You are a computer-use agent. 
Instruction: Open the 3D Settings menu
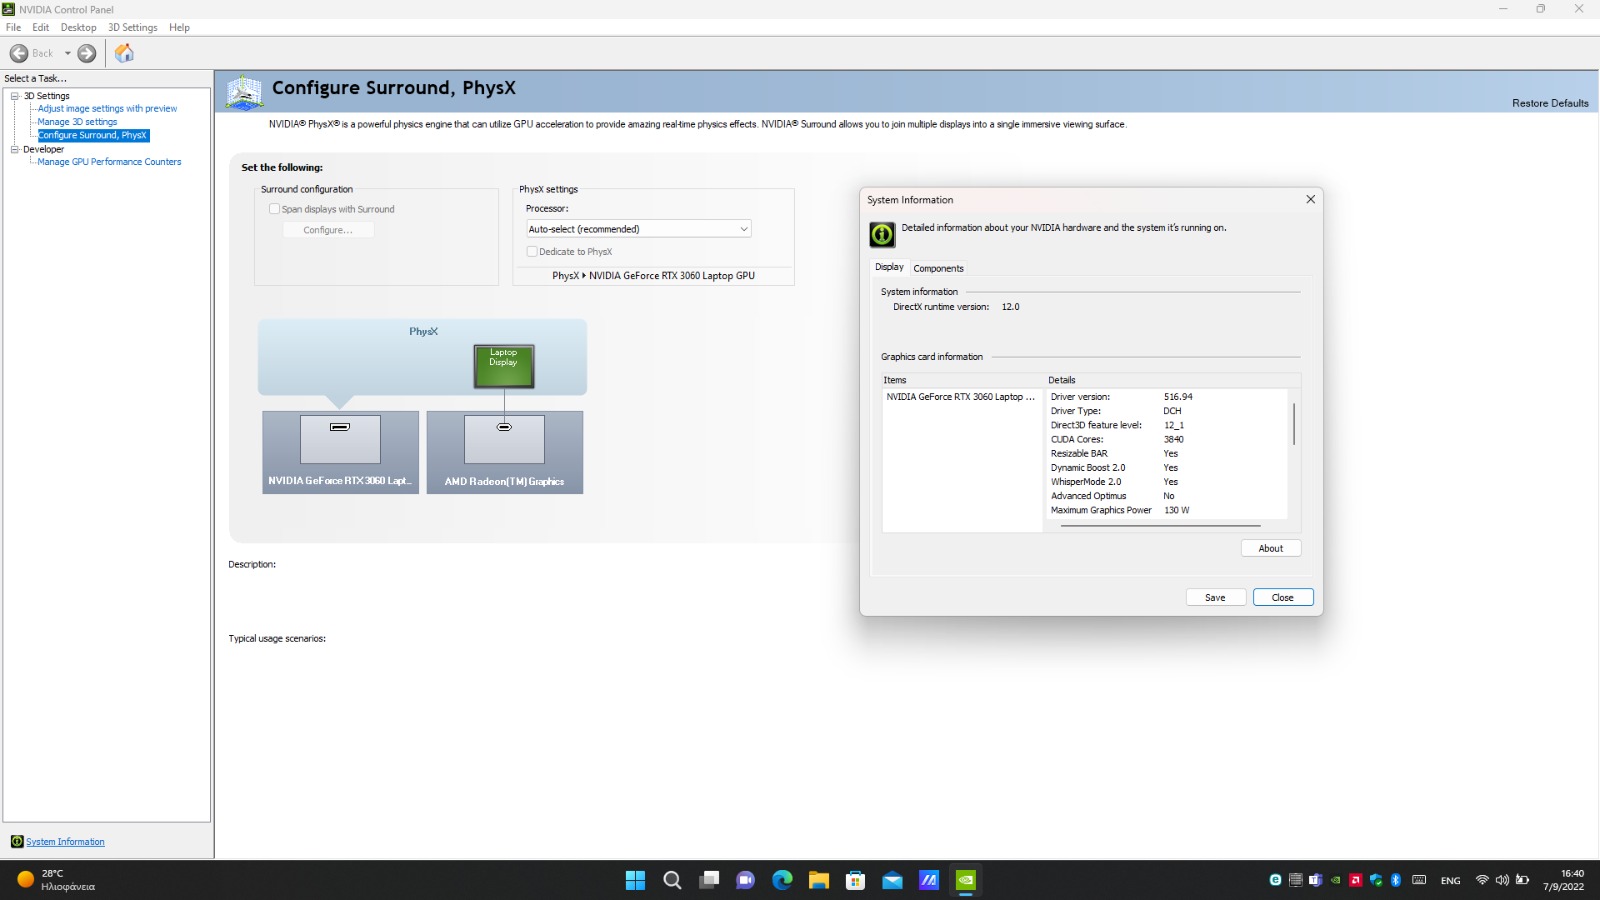(132, 27)
